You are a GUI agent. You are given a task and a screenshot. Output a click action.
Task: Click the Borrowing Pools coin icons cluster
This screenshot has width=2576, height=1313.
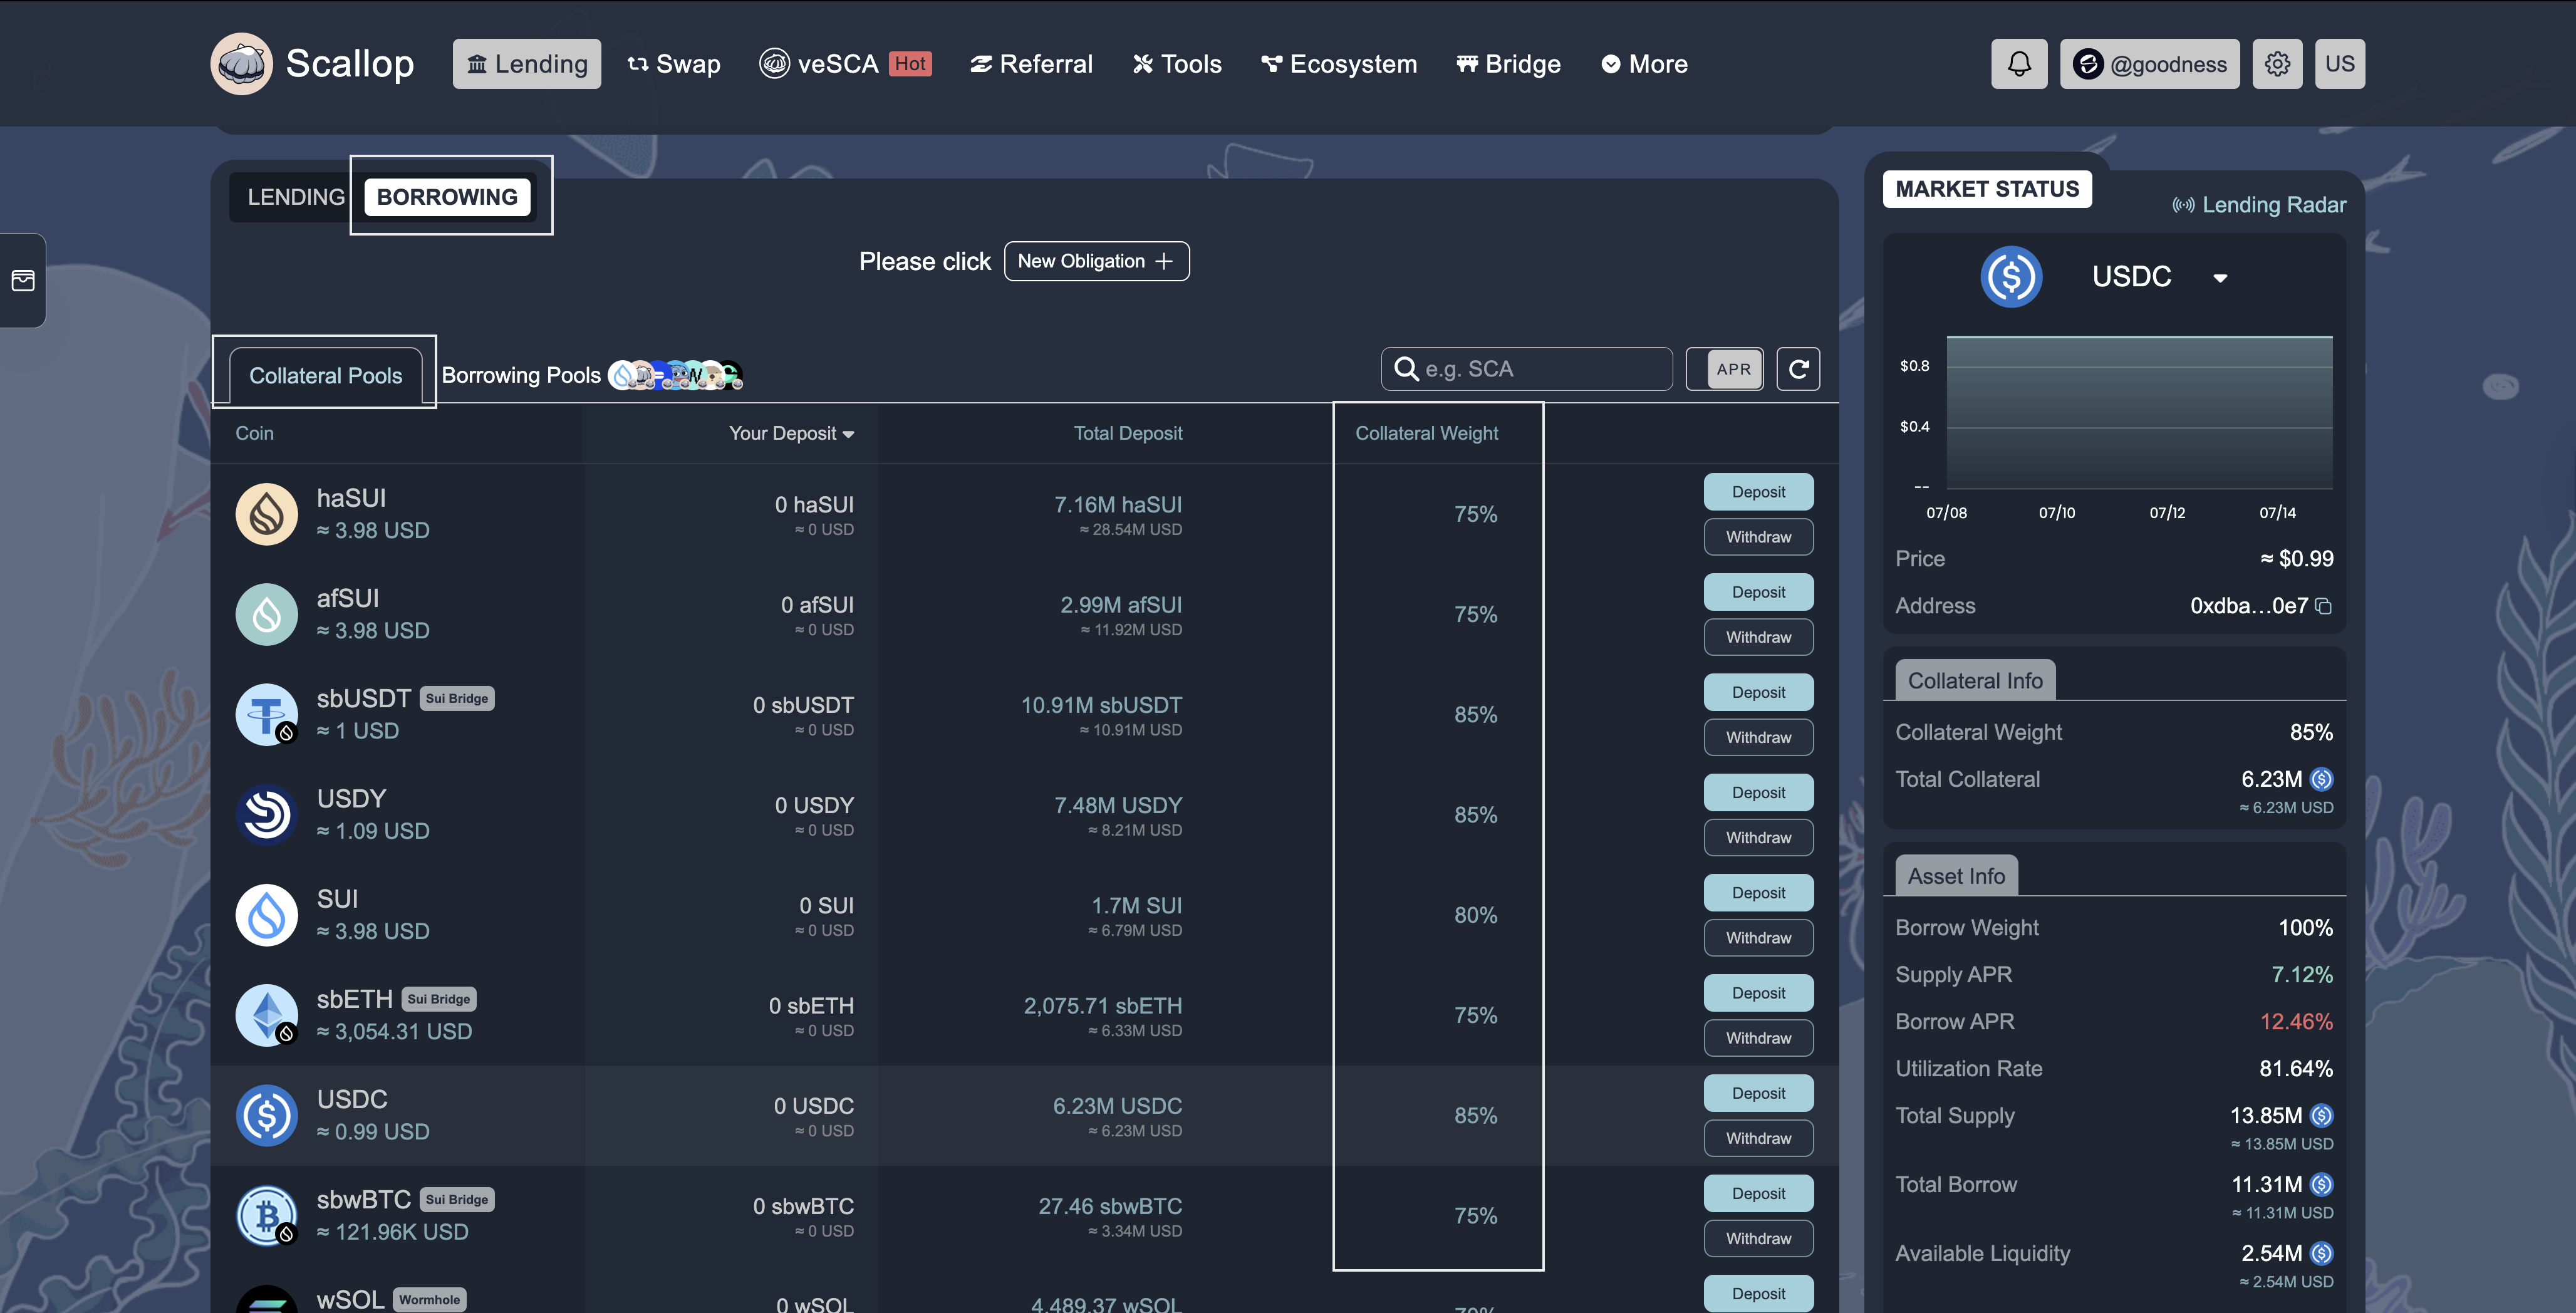(x=676, y=375)
